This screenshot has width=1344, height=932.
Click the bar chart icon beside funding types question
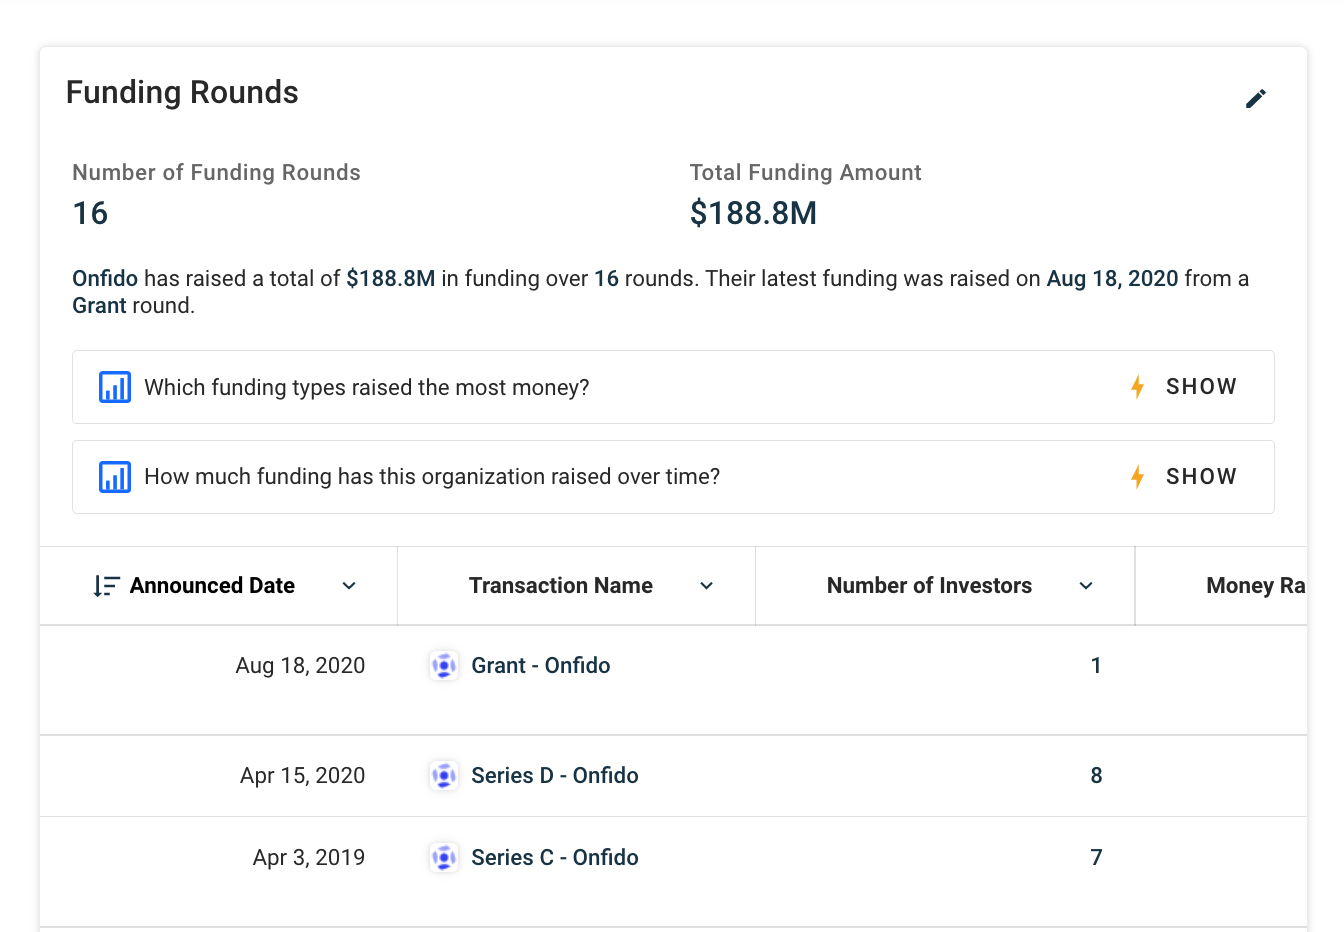click(115, 387)
